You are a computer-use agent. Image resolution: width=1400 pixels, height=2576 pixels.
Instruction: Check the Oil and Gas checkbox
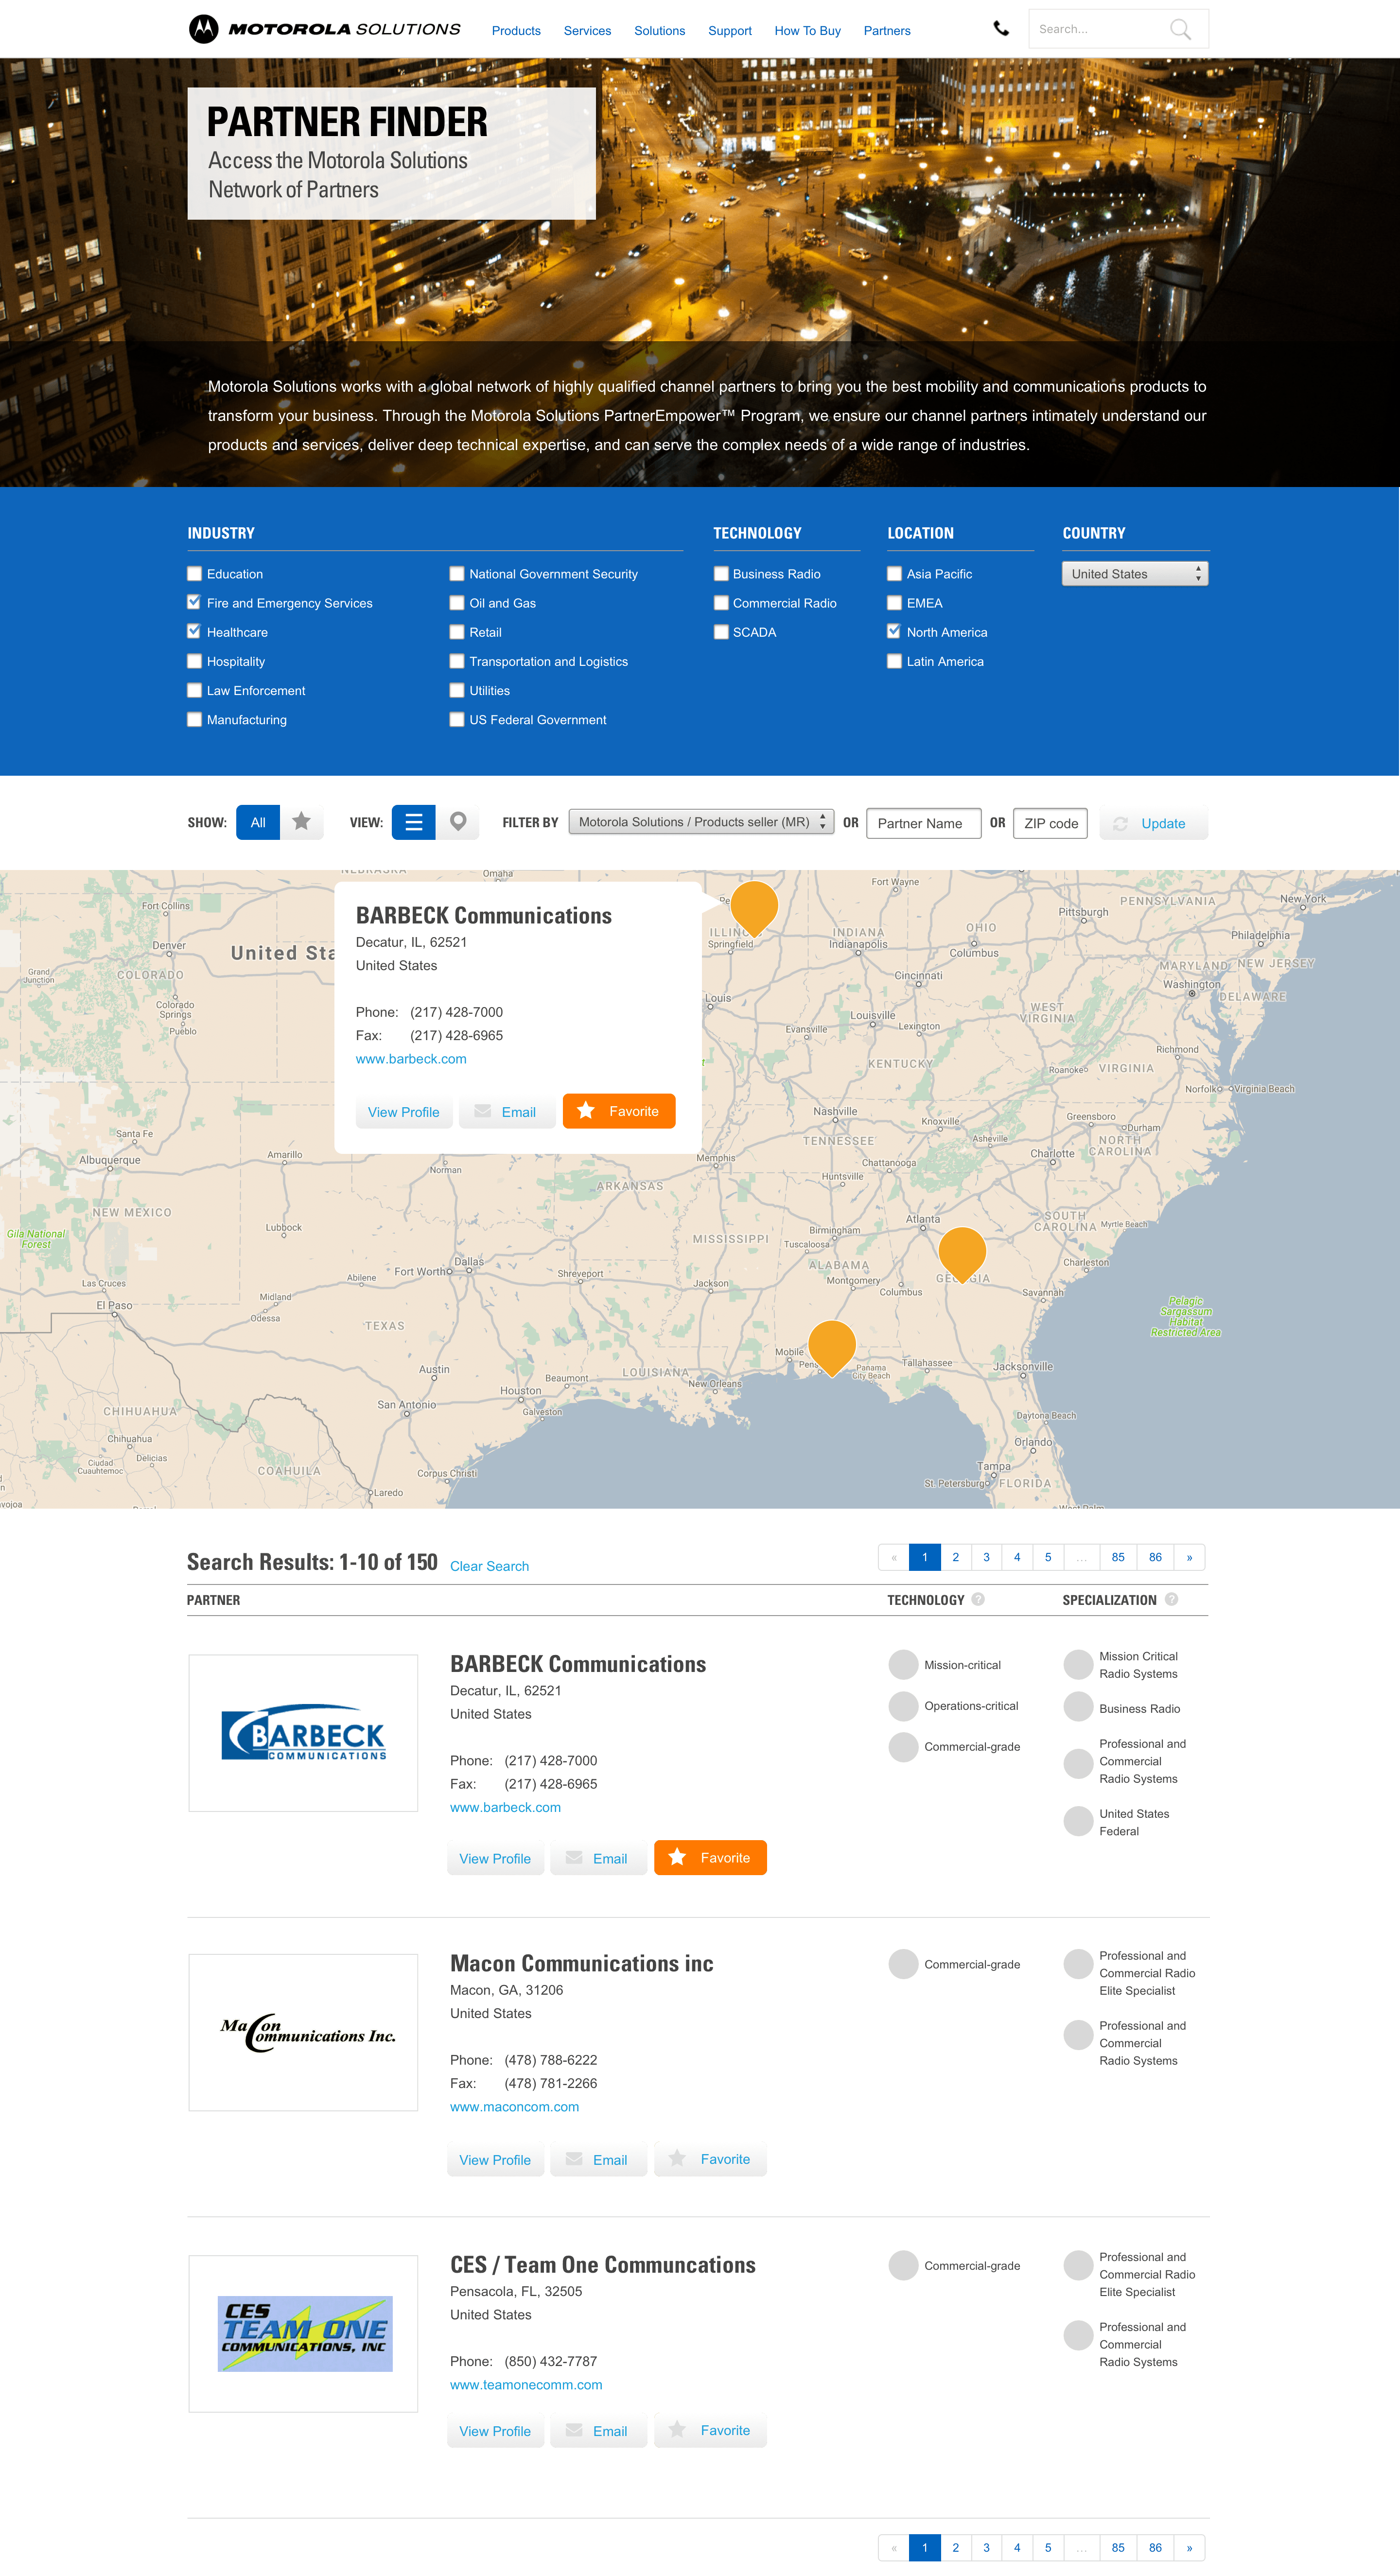tap(457, 603)
